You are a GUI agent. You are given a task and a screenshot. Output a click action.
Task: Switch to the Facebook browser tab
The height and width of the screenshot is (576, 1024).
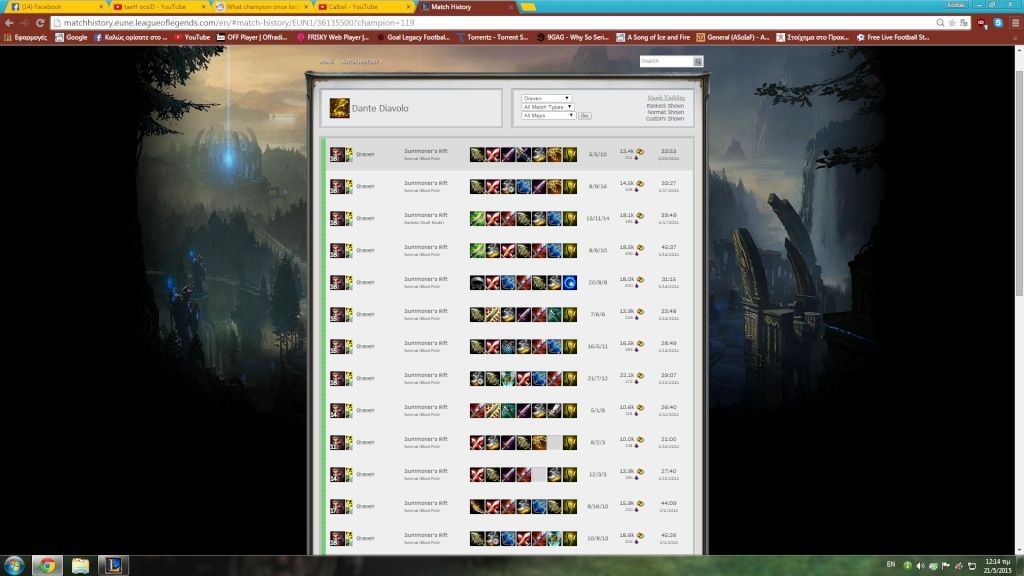click(55, 7)
